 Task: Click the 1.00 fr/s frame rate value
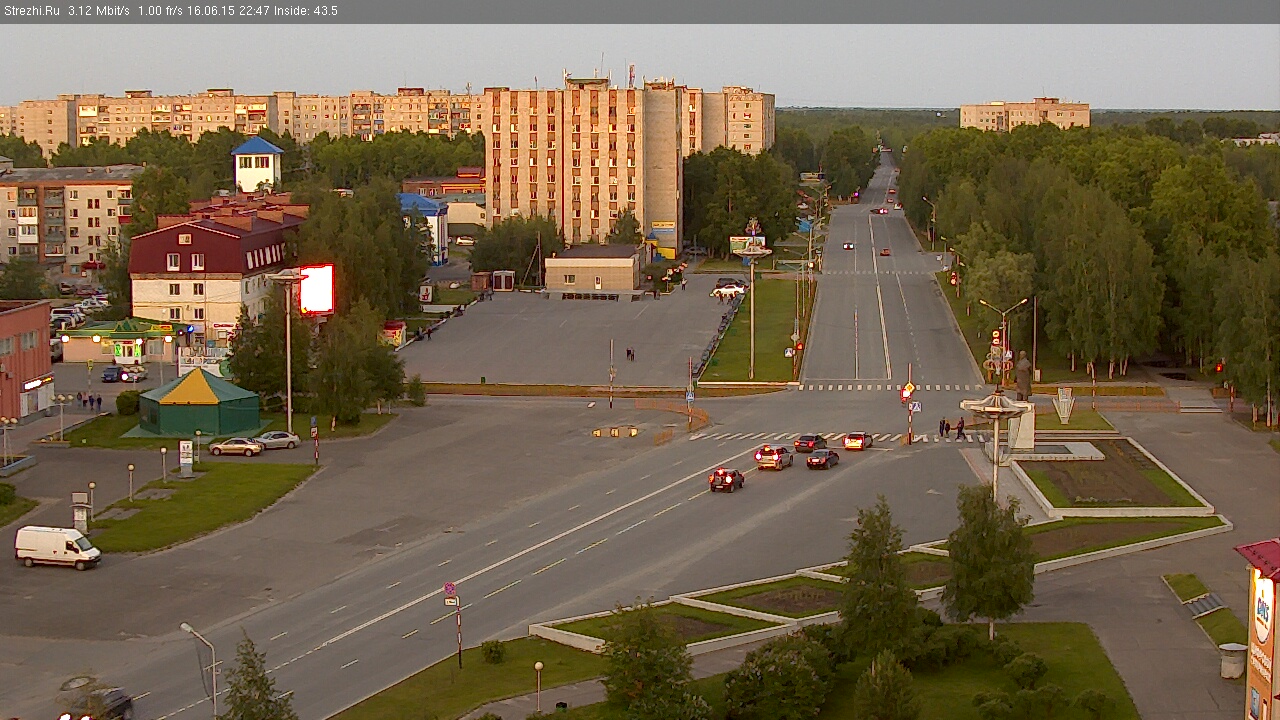point(160,11)
